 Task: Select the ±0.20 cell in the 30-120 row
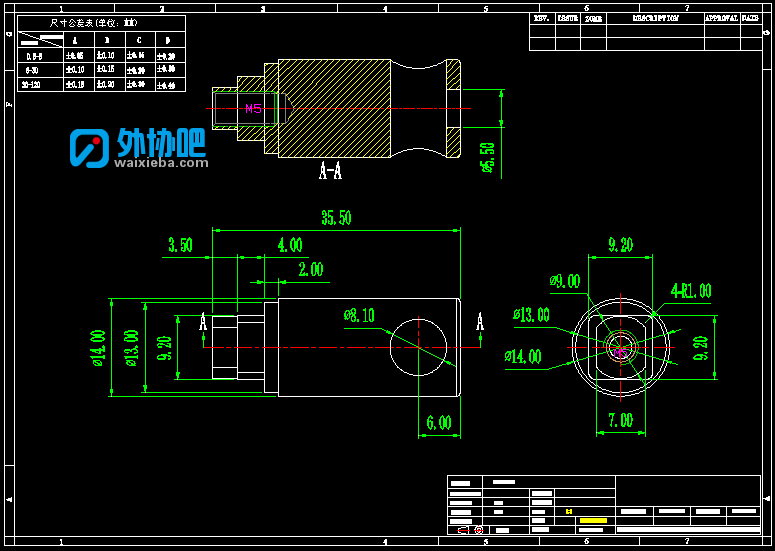105,85
